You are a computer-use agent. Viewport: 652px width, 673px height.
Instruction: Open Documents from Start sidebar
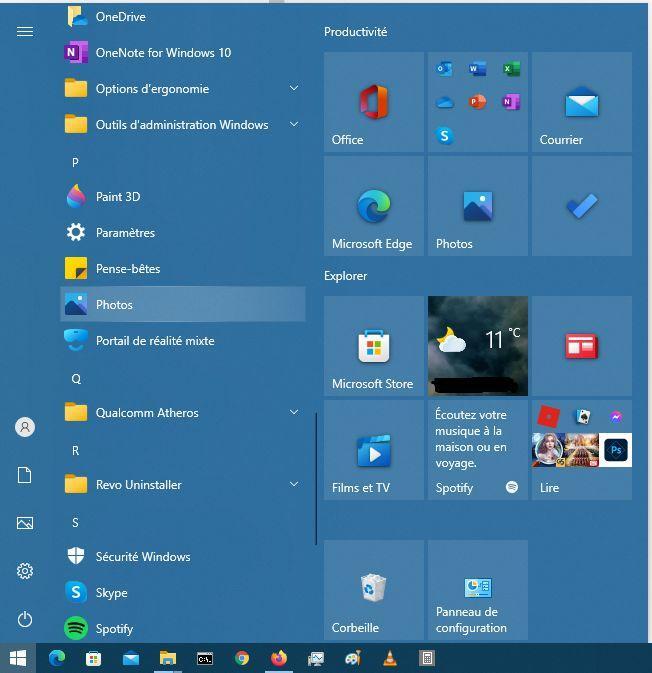25,475
